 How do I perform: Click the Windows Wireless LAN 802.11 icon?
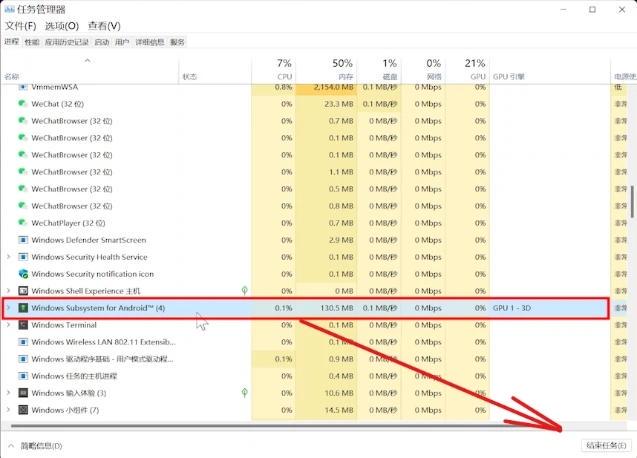(x=23, y=342)
